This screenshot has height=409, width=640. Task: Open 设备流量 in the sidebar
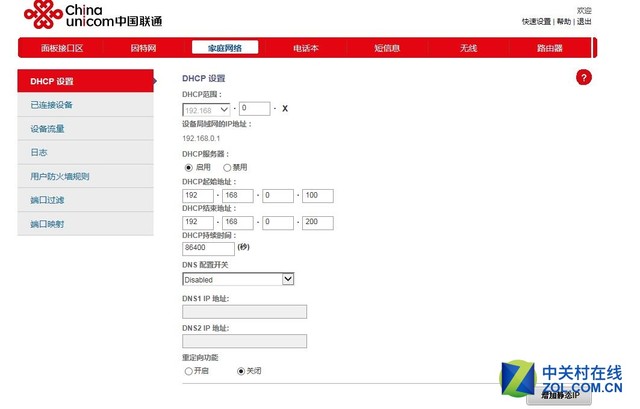click(x=85, y=129)
